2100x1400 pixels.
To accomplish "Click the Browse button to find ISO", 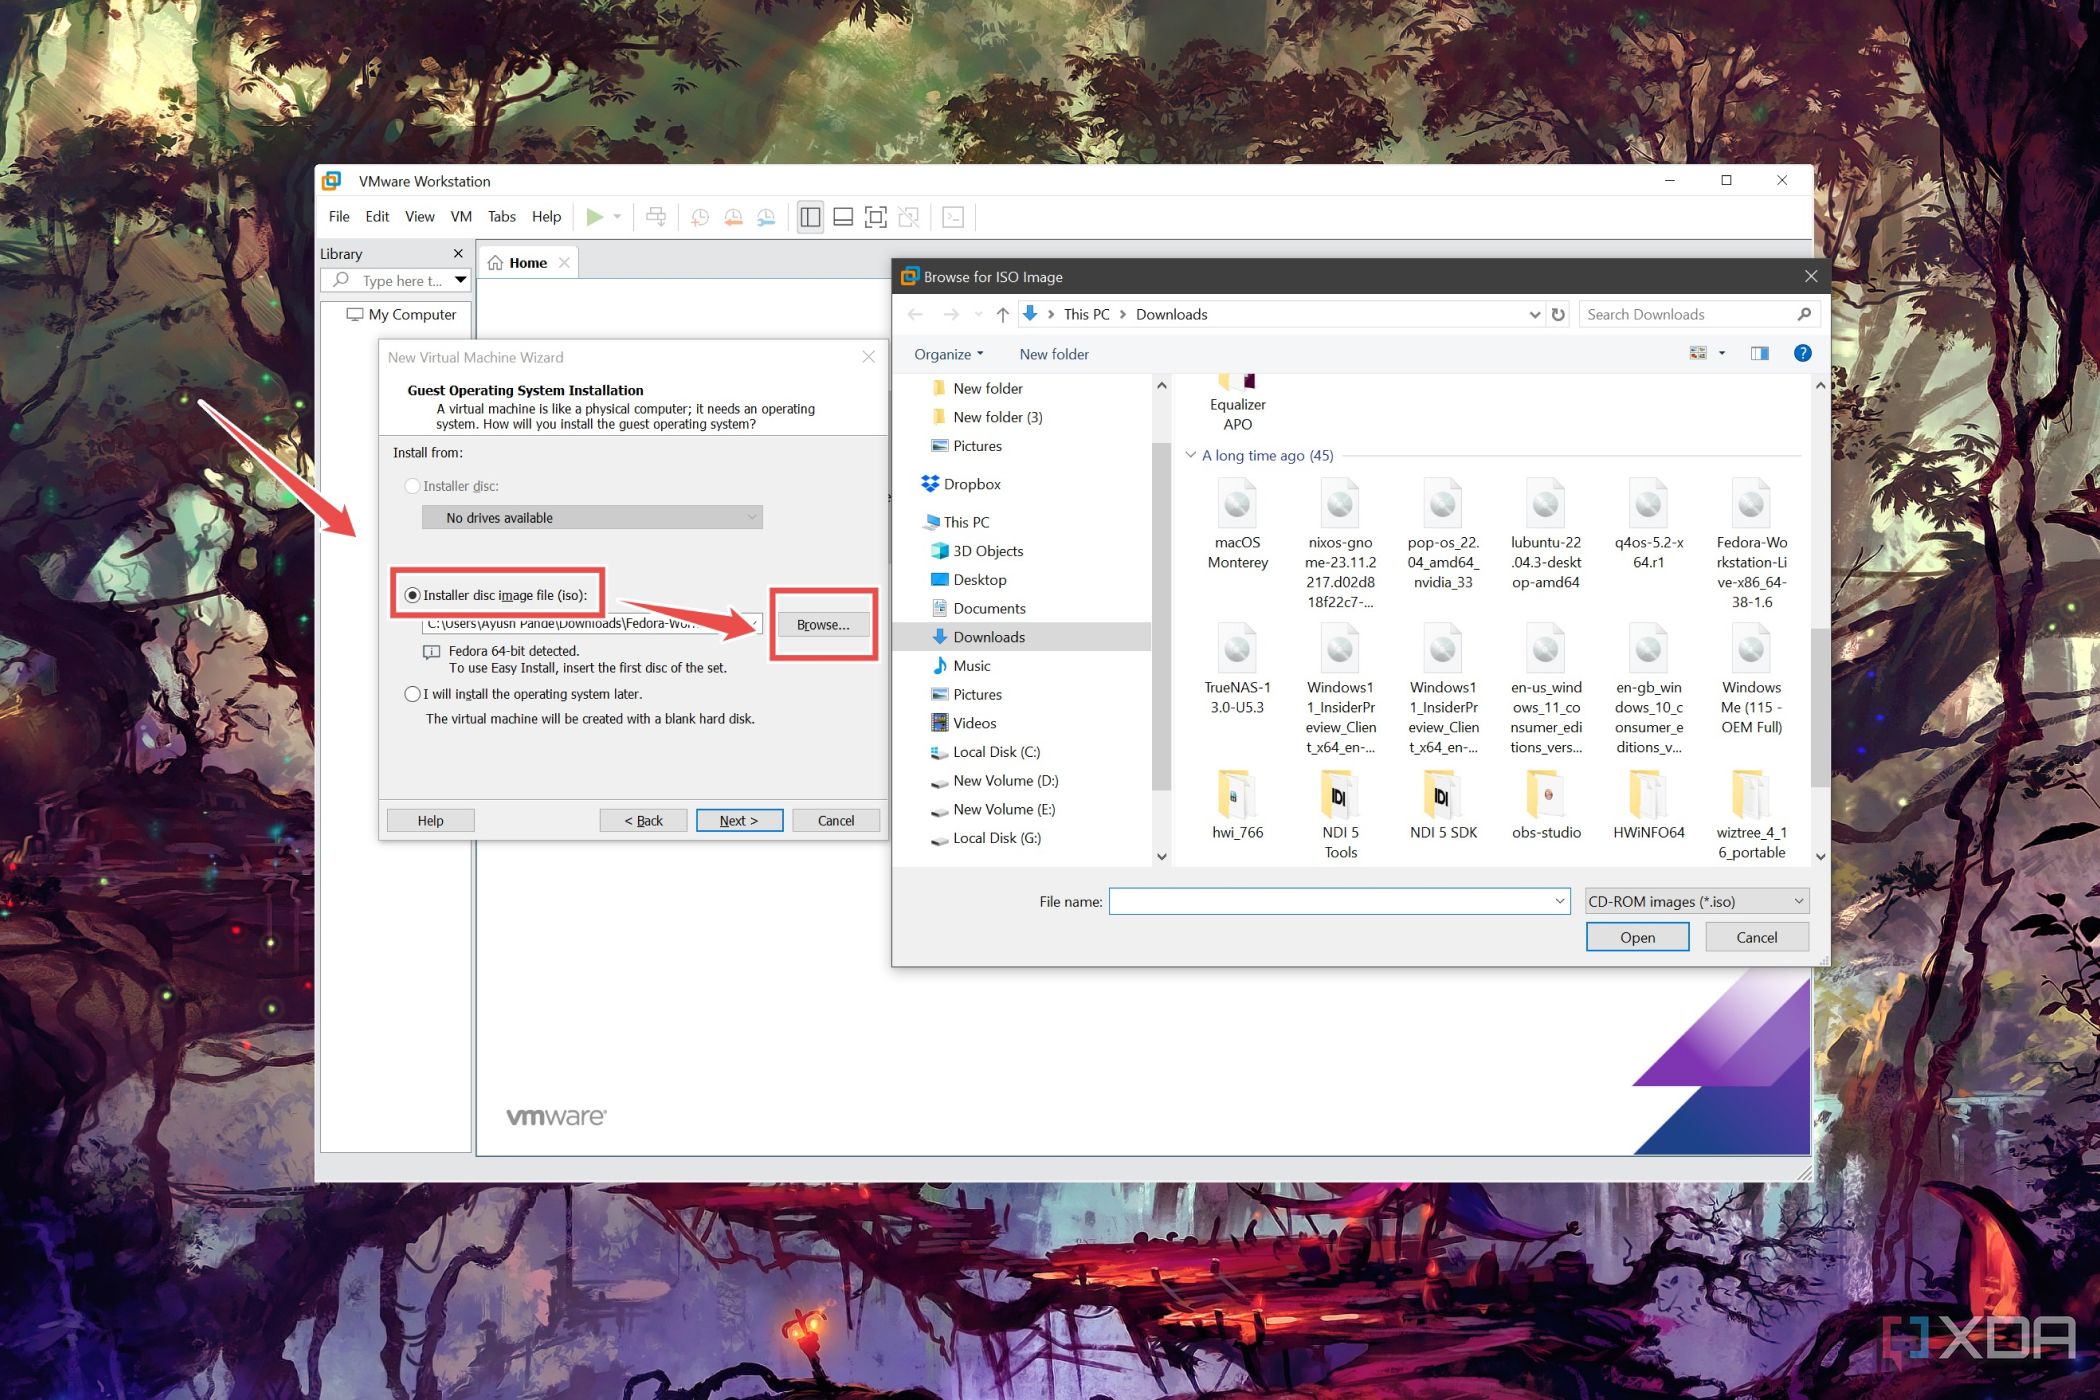I will (x=819, y=623).
